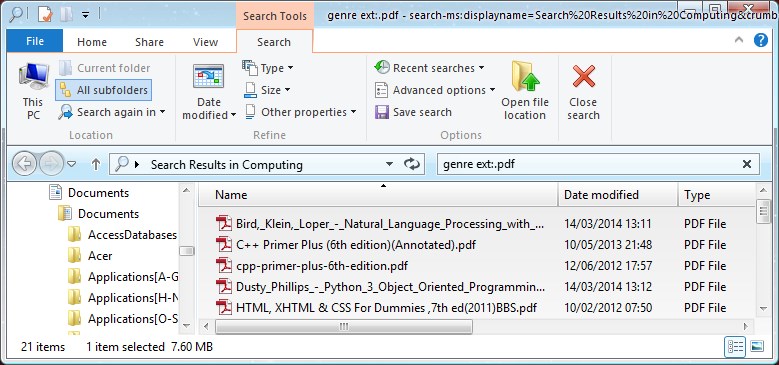Open the Type refine dropdown
The height and width of the screenshot is (365, 779).
pyautogui.click(x=268, y=68)
